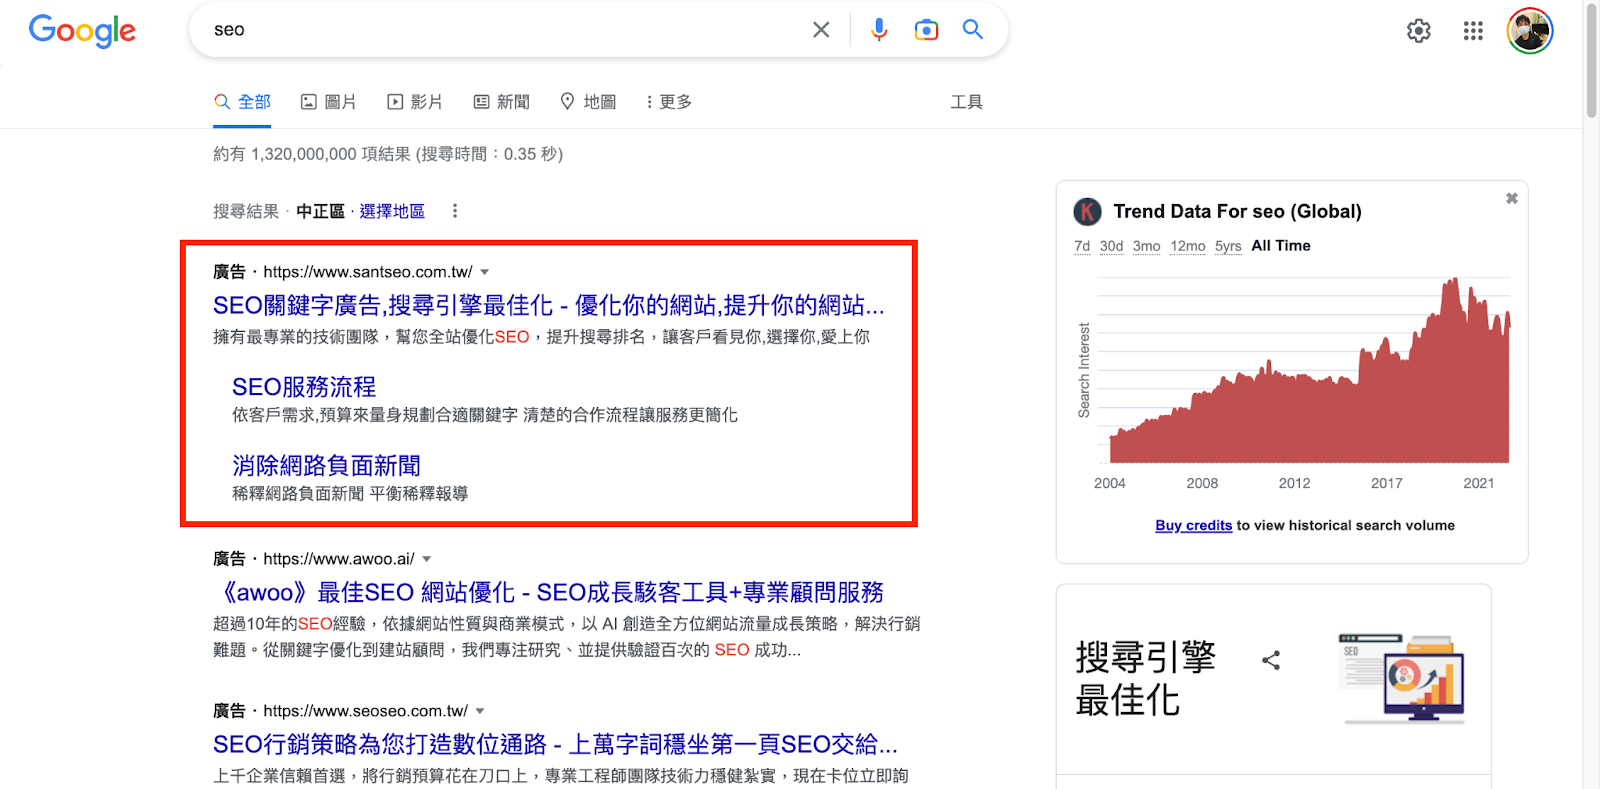This screenshot has width=1600, height=789.
Task: Open the SEO關鍵字廣告 ad headline
Action: [x=549, y=305]
